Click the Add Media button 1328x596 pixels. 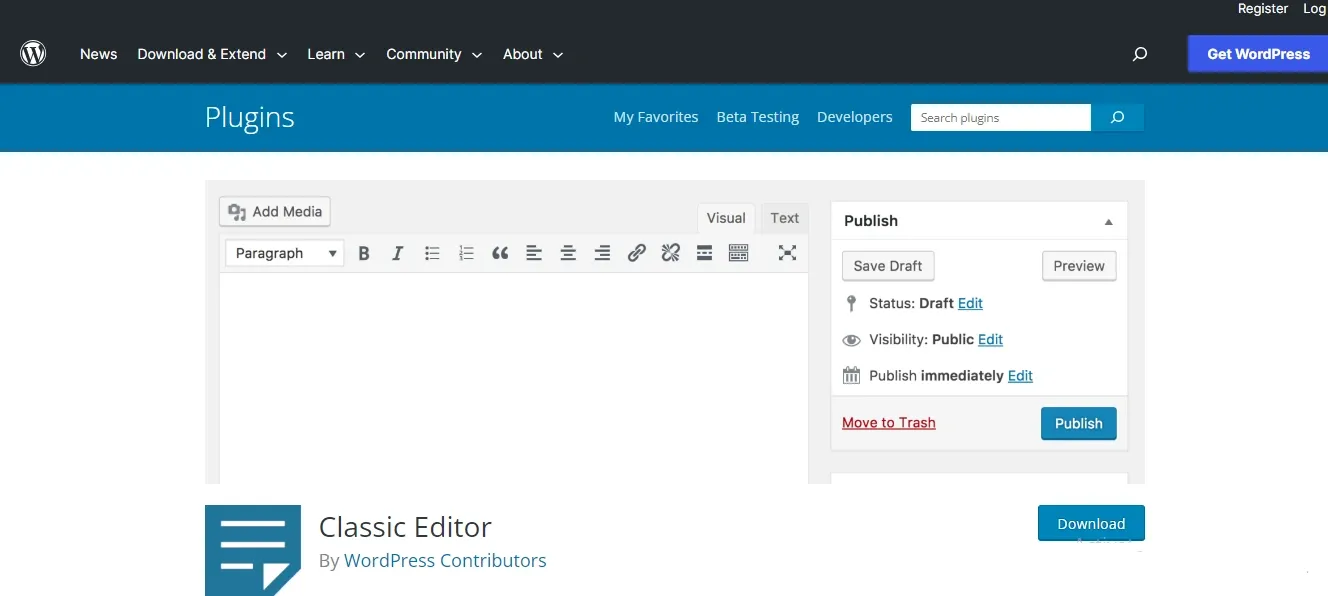[x=275, y=211]
